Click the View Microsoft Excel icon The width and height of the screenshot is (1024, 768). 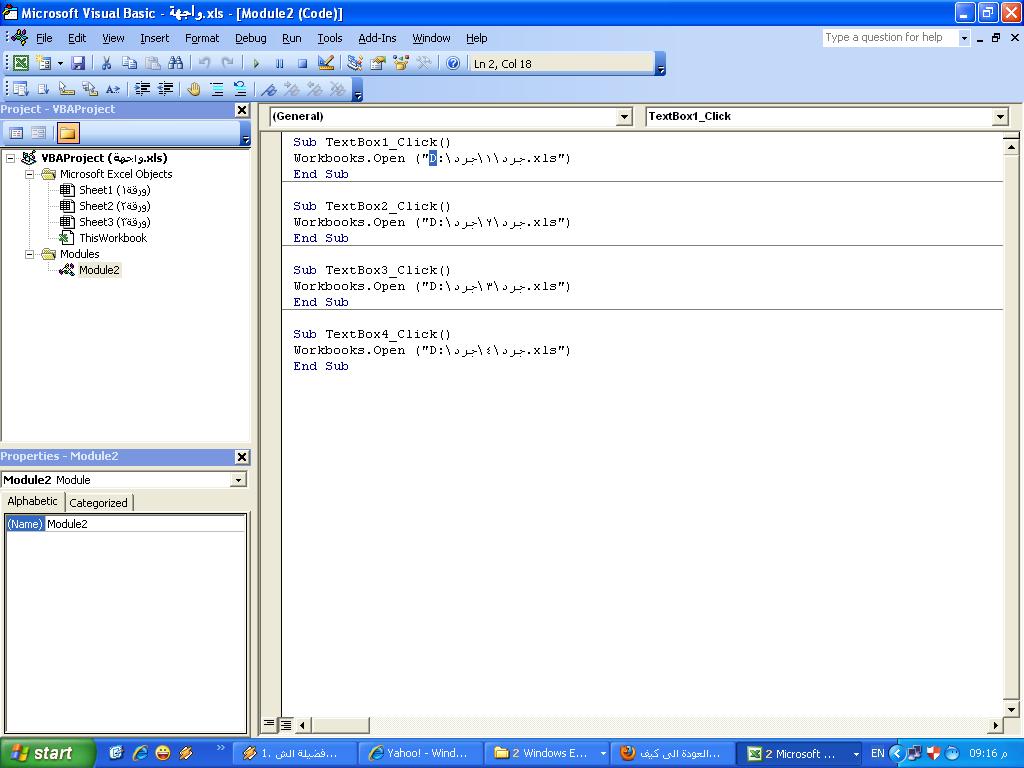point(21,63)
